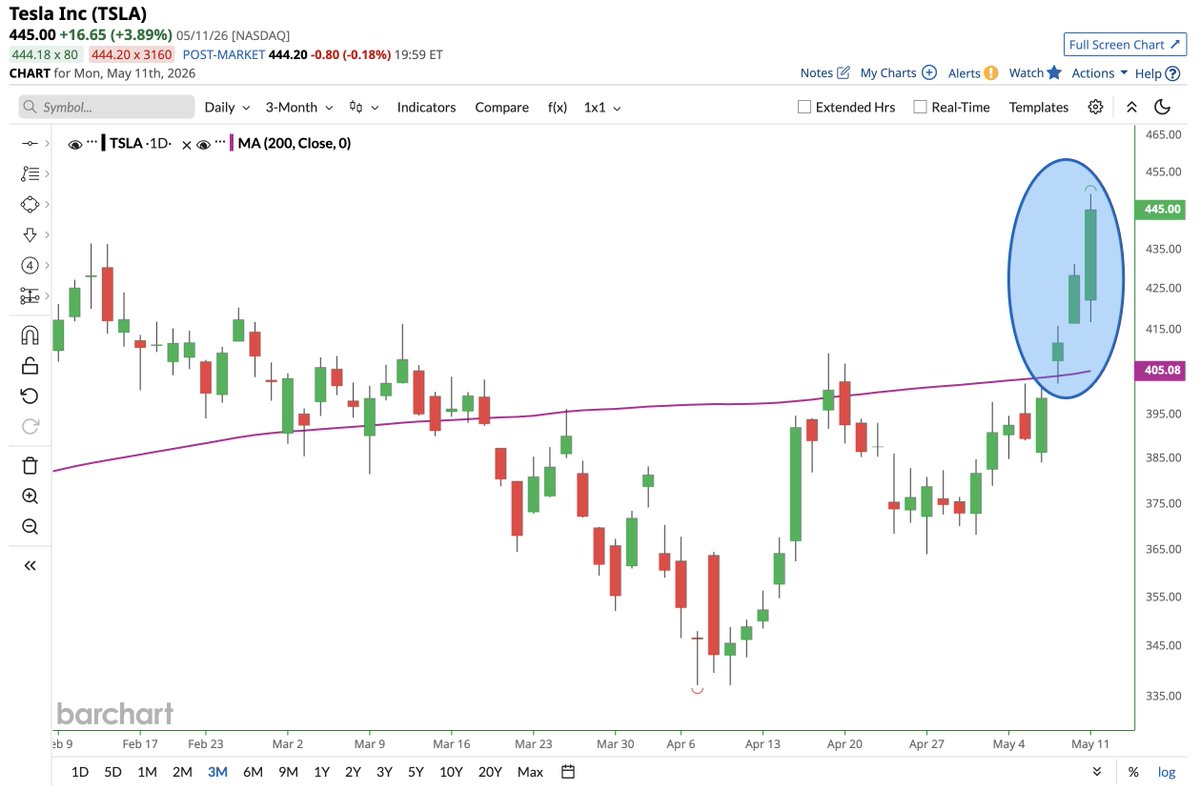Image resolution: width=1200 pixels, height=791 pixels.
Task: Click the three dots next to TSLA legend
Action: (93, 143)
